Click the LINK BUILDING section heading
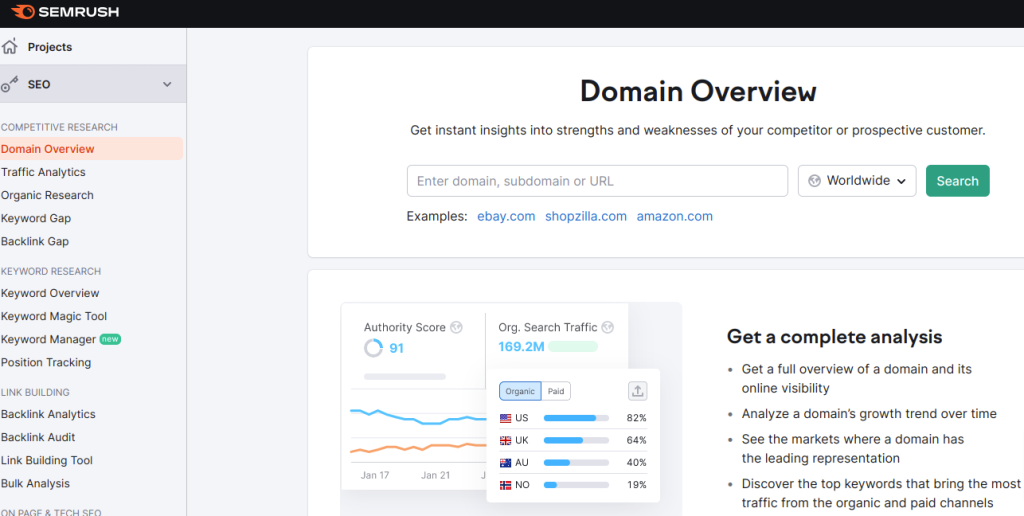The width and height of the screenshot is (1024, 516). (x=35, y=393)
